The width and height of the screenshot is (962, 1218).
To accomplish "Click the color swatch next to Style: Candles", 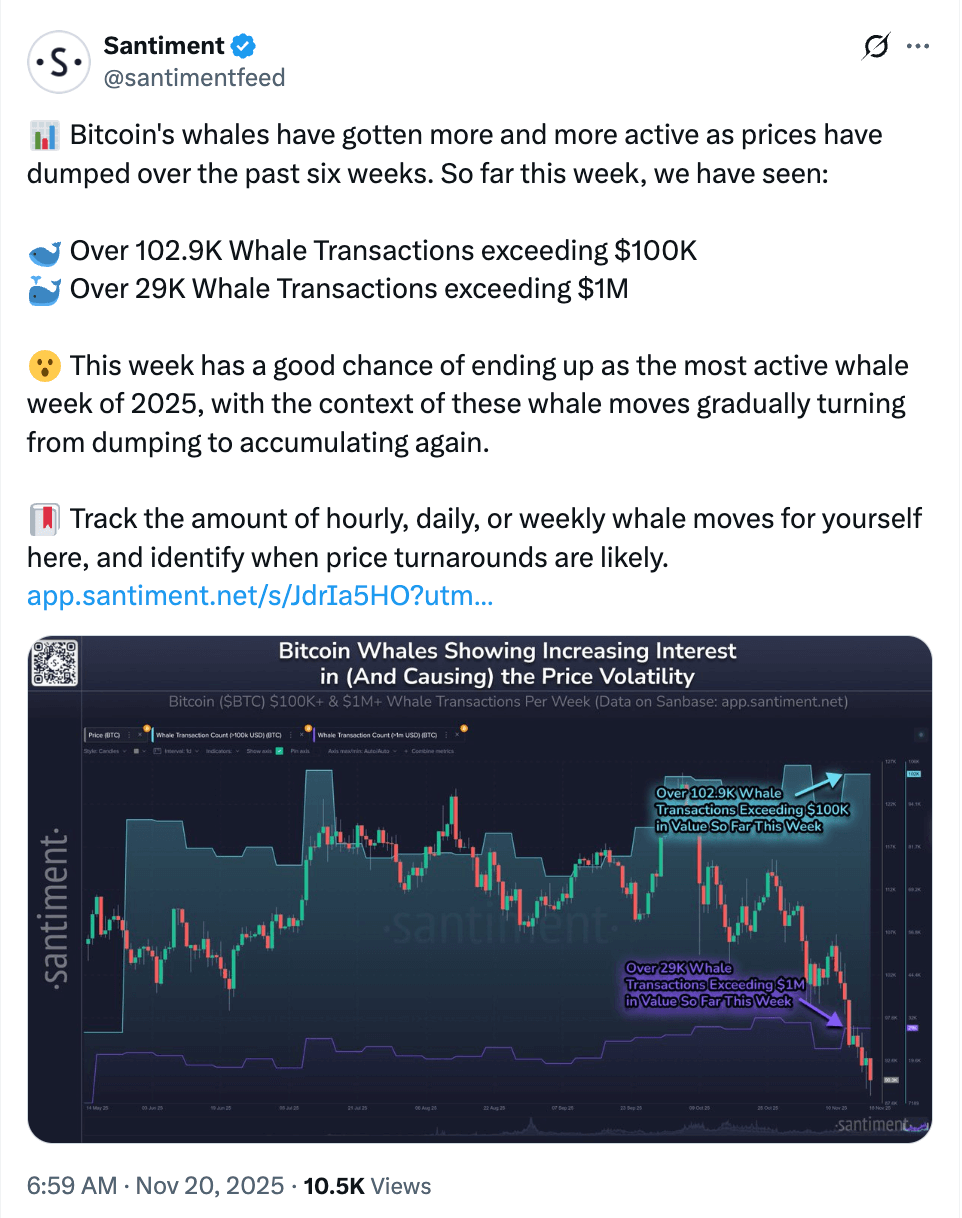I will pyautogui.click(x=135, y=751).
